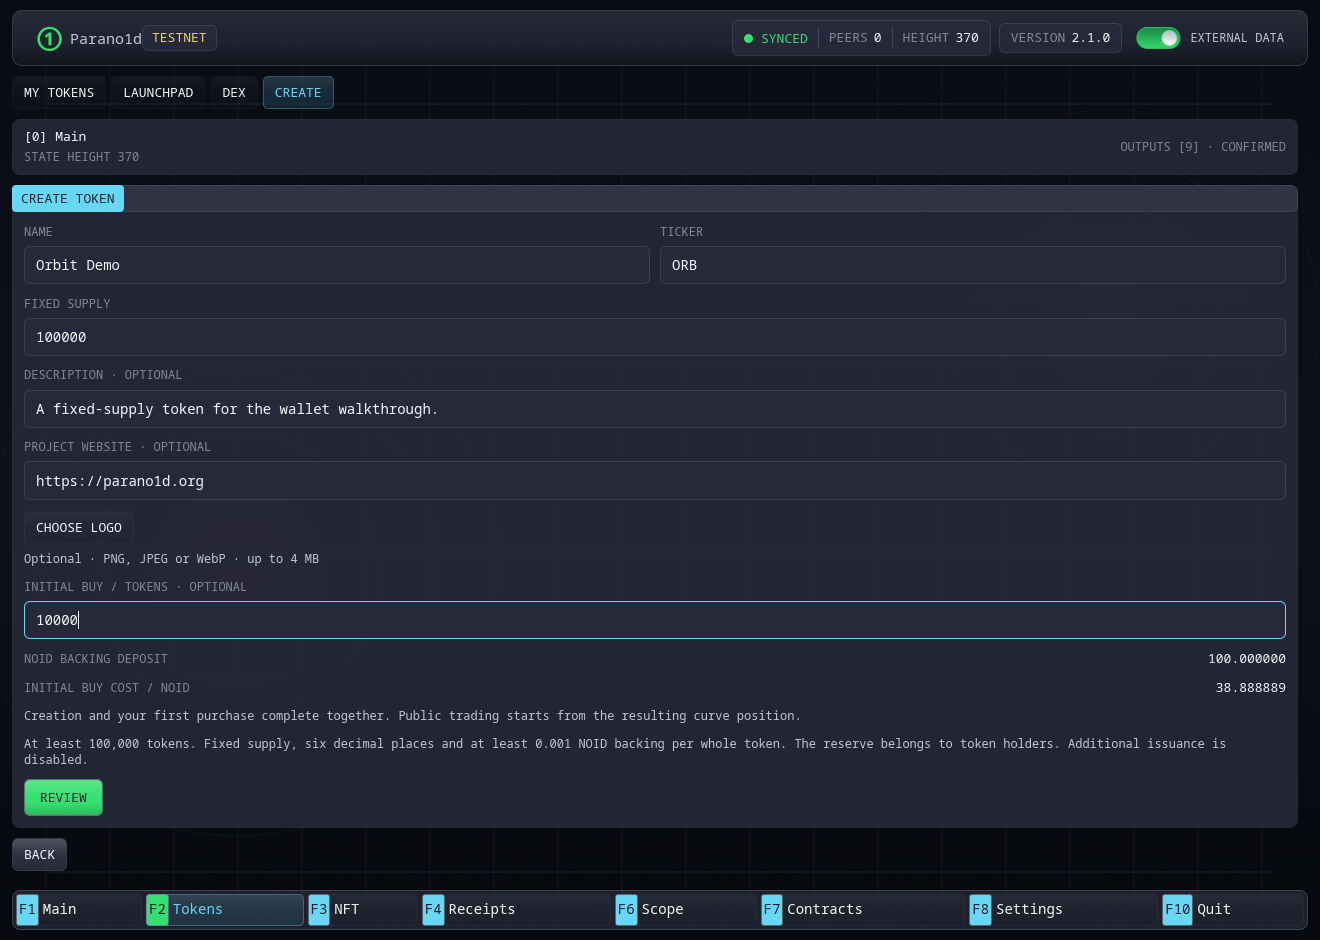Image resolution: width=1320 pixels, height=940 pixels.
Task: Click the HEIGHT 370 status
Action: 940,38
